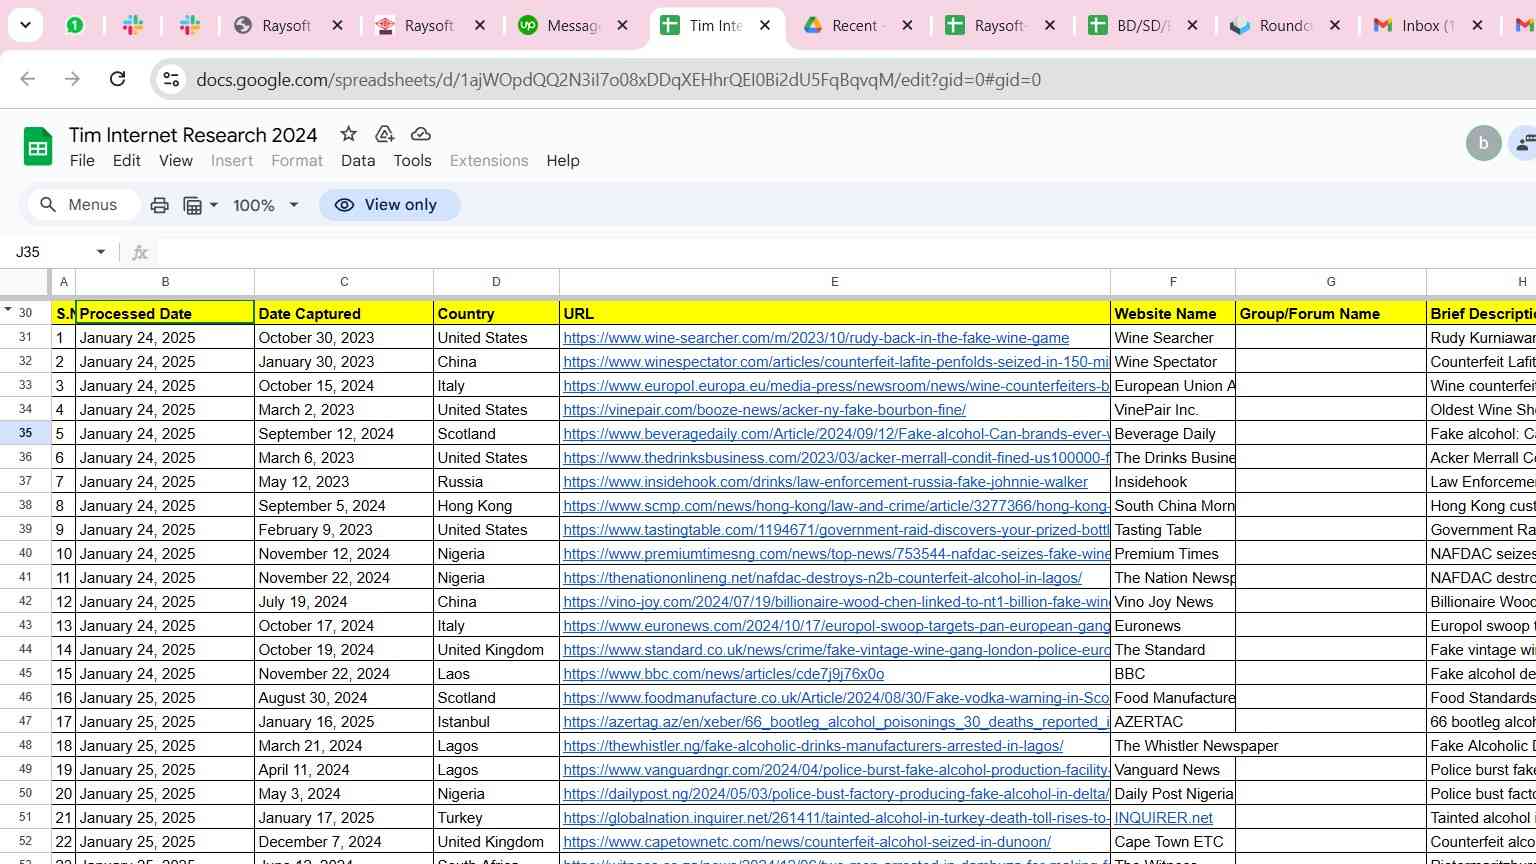Select row 35 header
The height and width of the screenshot is (864, 1536).
26,433
